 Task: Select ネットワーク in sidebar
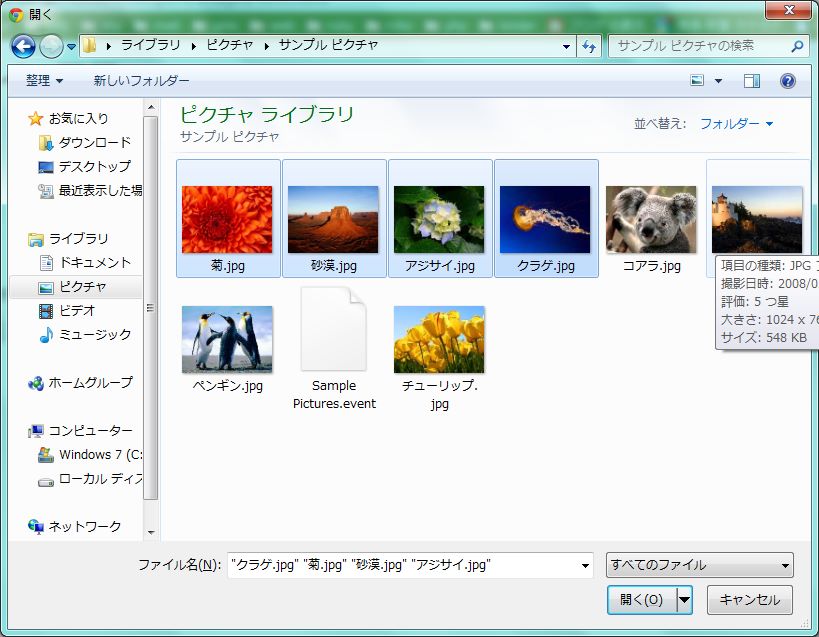coord(75,526)
